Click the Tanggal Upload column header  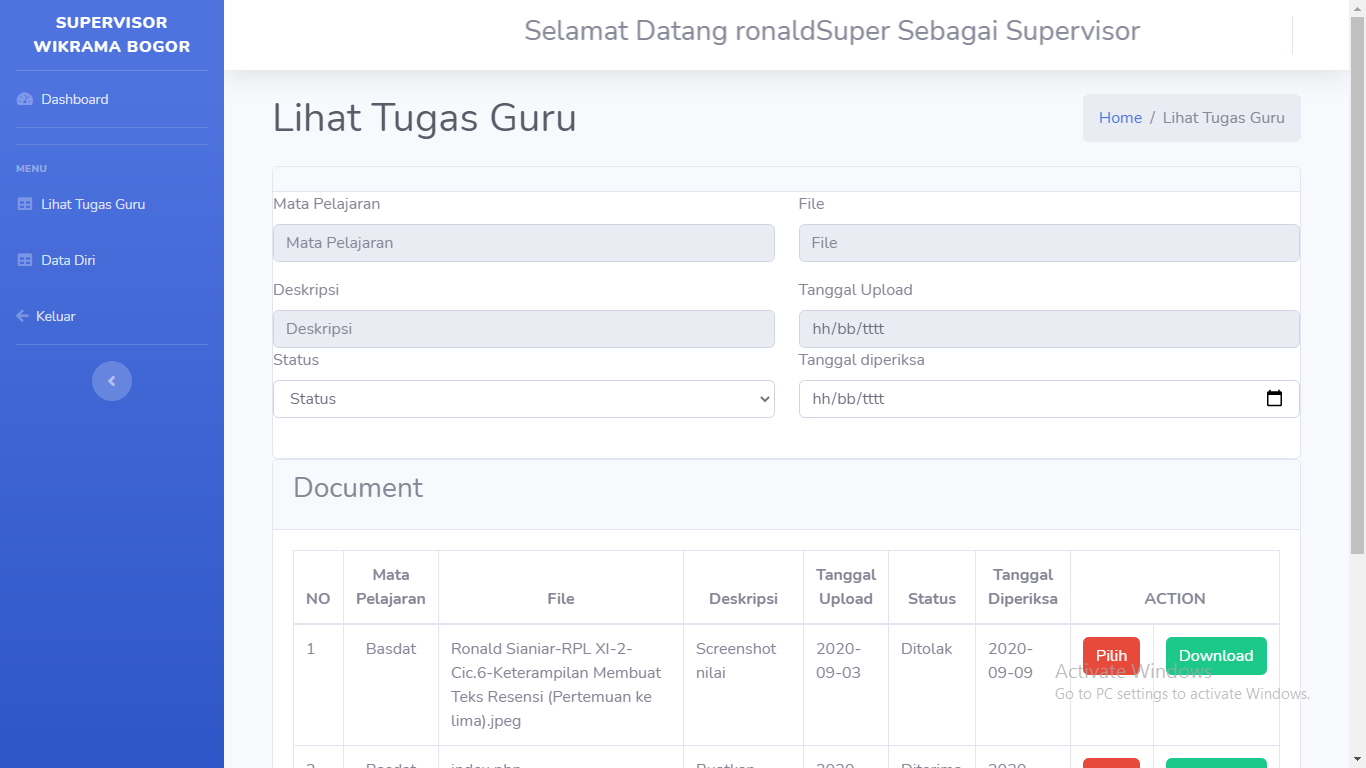(x=846, y=587)
